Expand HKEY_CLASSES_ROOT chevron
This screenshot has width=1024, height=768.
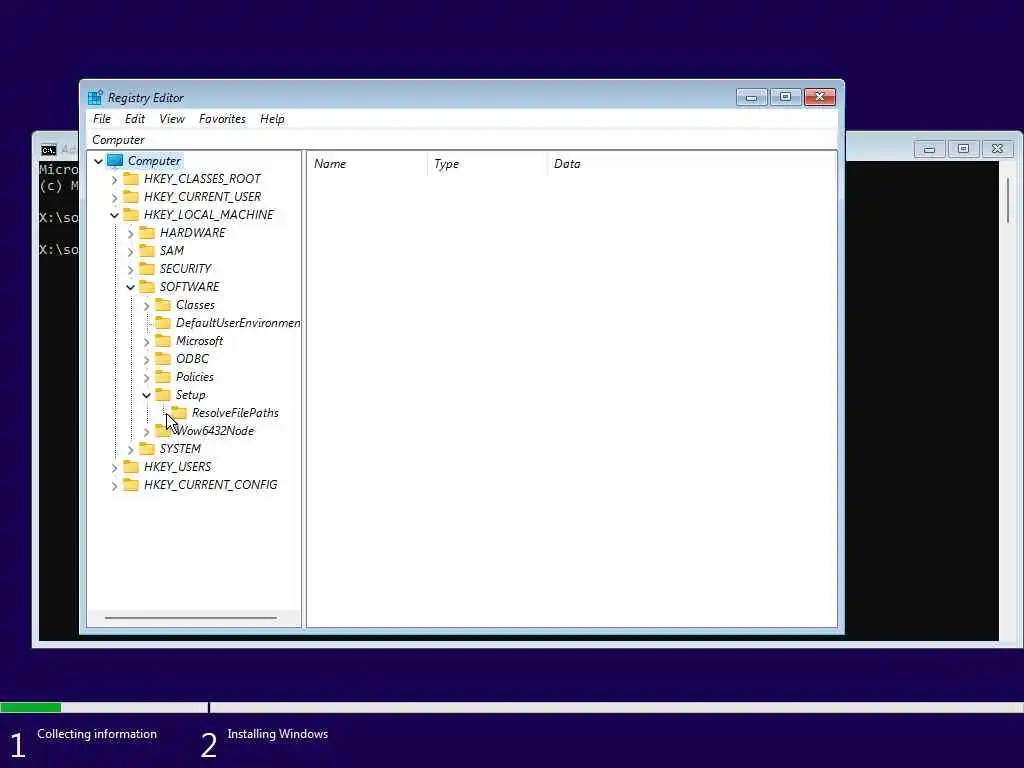[114, 179]
